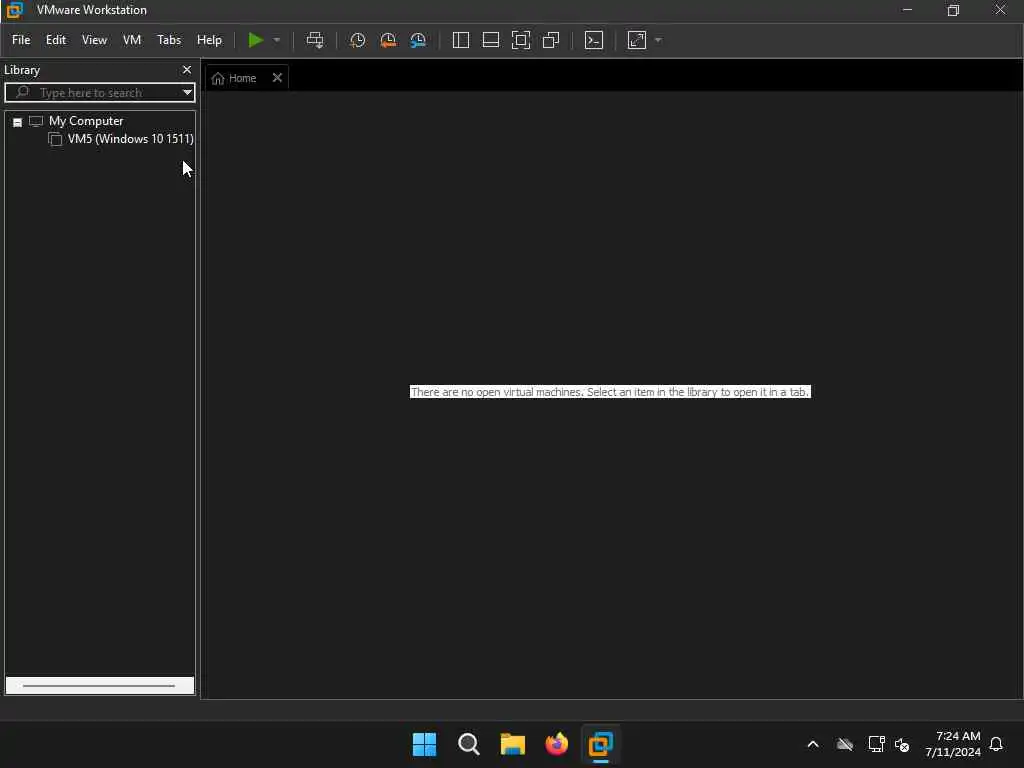
Task: Select My Computer in the library
Action: 86,121
